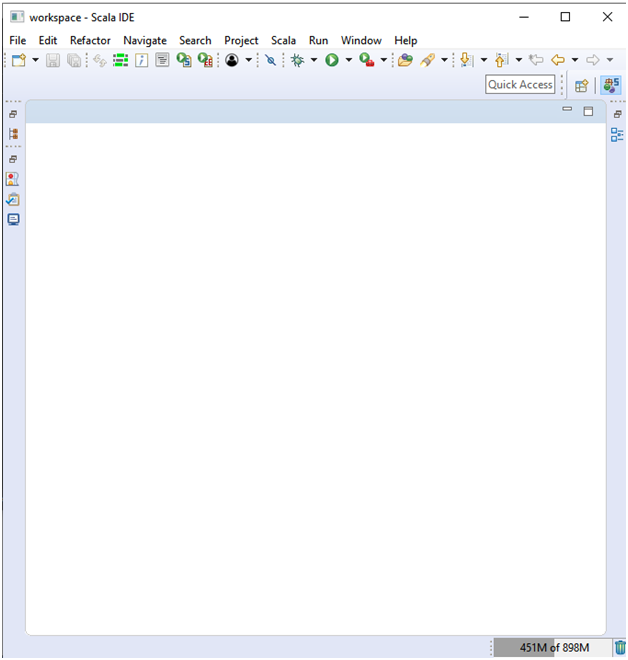This screenshot has width=628, height=660.
Task: Open the Project menu
Action: [241, 40]
